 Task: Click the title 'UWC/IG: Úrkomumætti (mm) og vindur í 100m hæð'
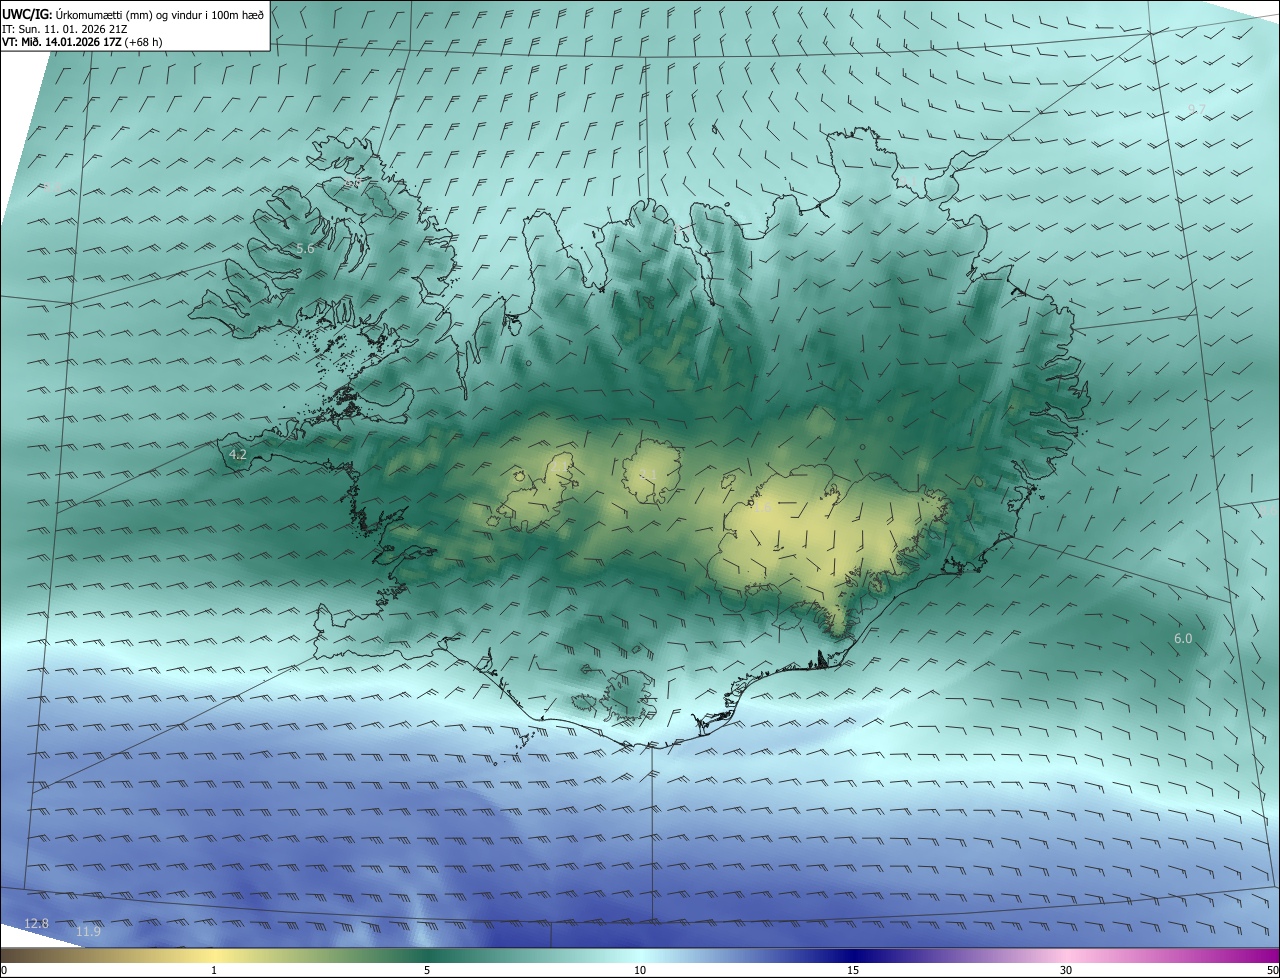click(133, 14)
